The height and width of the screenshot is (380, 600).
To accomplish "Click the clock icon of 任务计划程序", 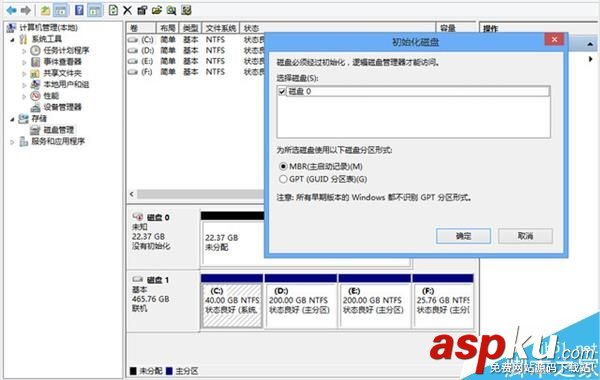I will [36, 51].
